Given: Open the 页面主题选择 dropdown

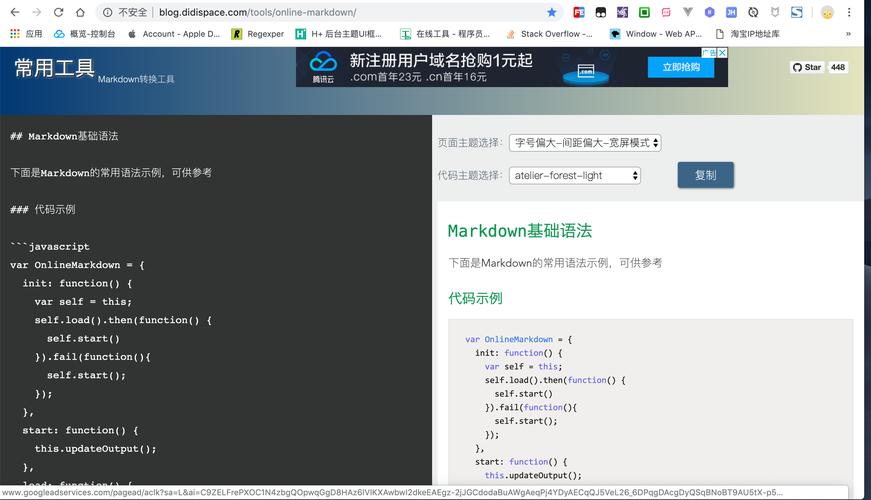Looking at the screenshot, I should click(585, 143).
